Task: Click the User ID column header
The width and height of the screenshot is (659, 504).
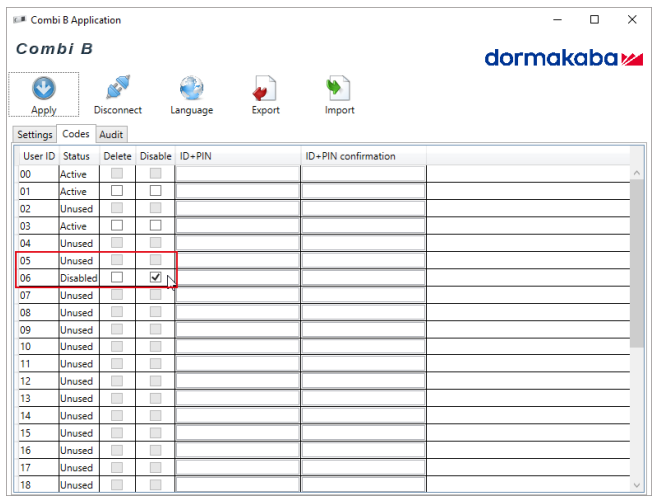Action: pyautogui.click(x=39, y=156)
